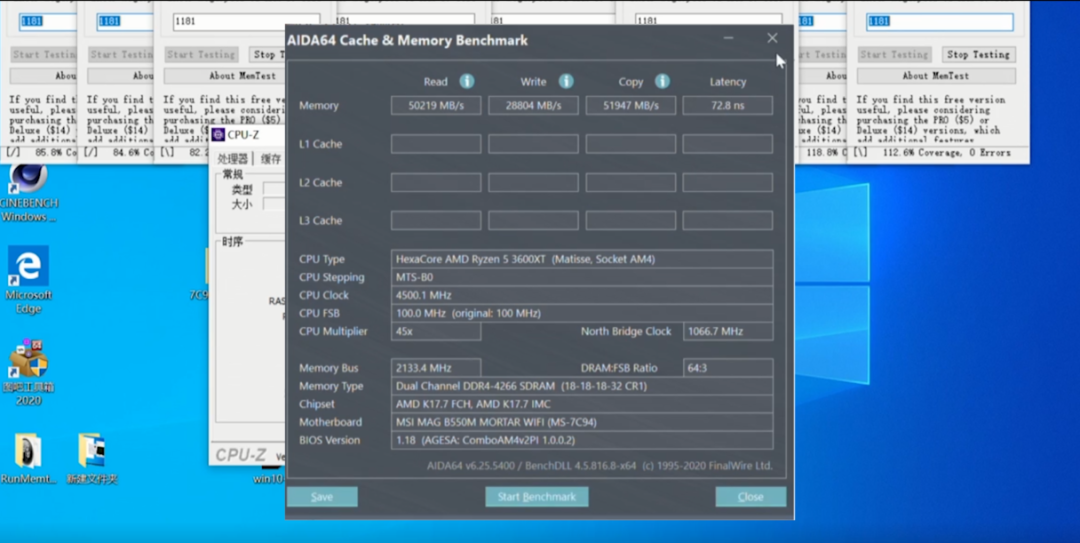Click the Memory Bus value 2133.4 MHz

tap(436, 368)
